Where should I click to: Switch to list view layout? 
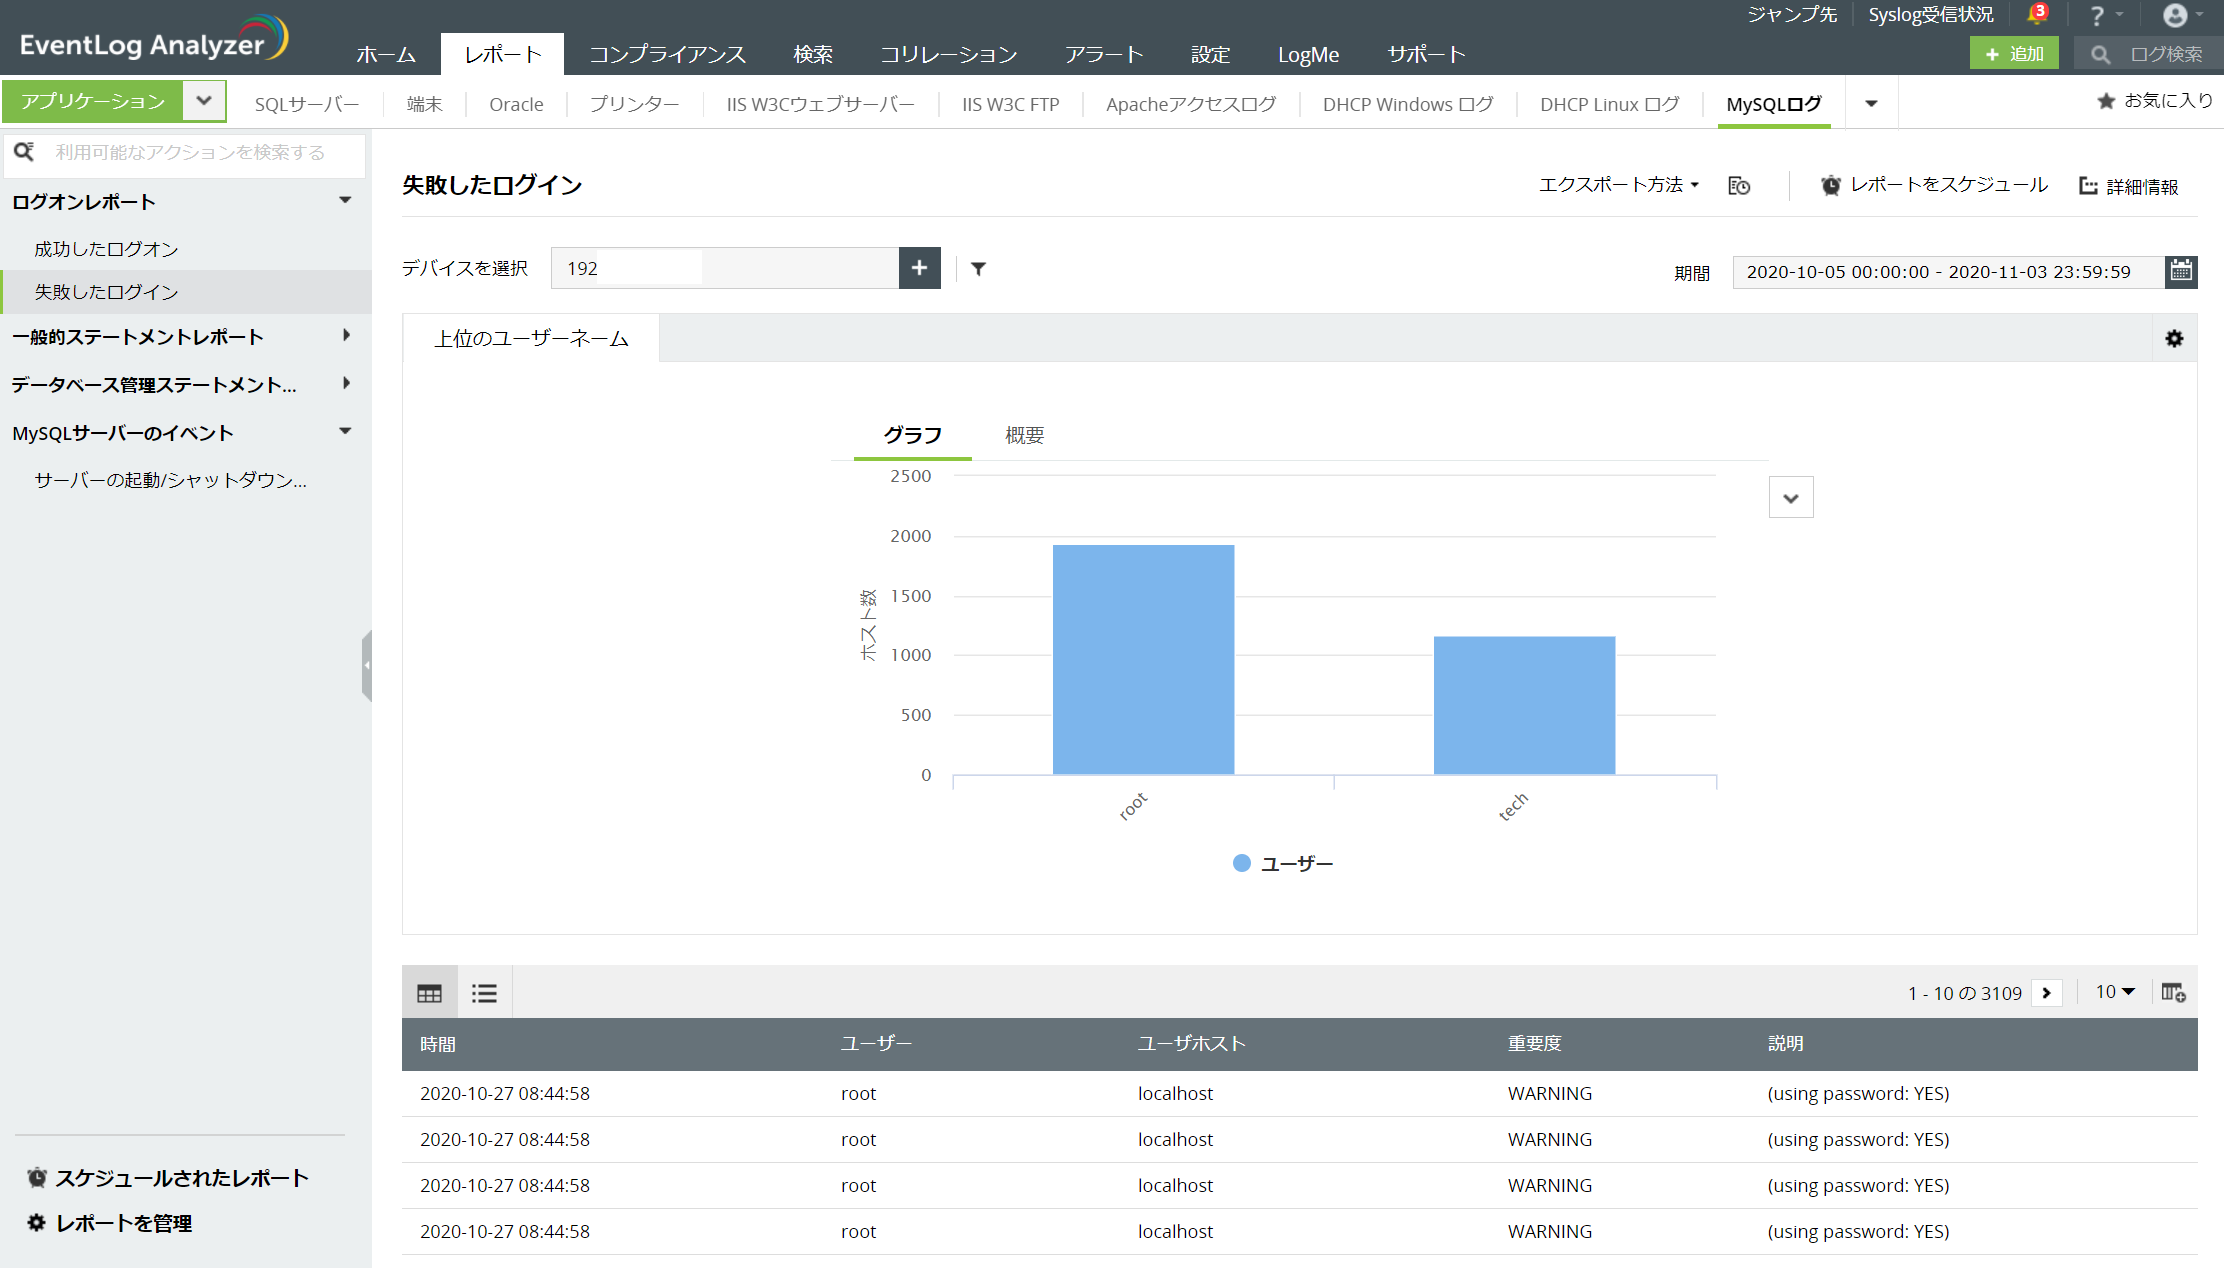point(484,993)
